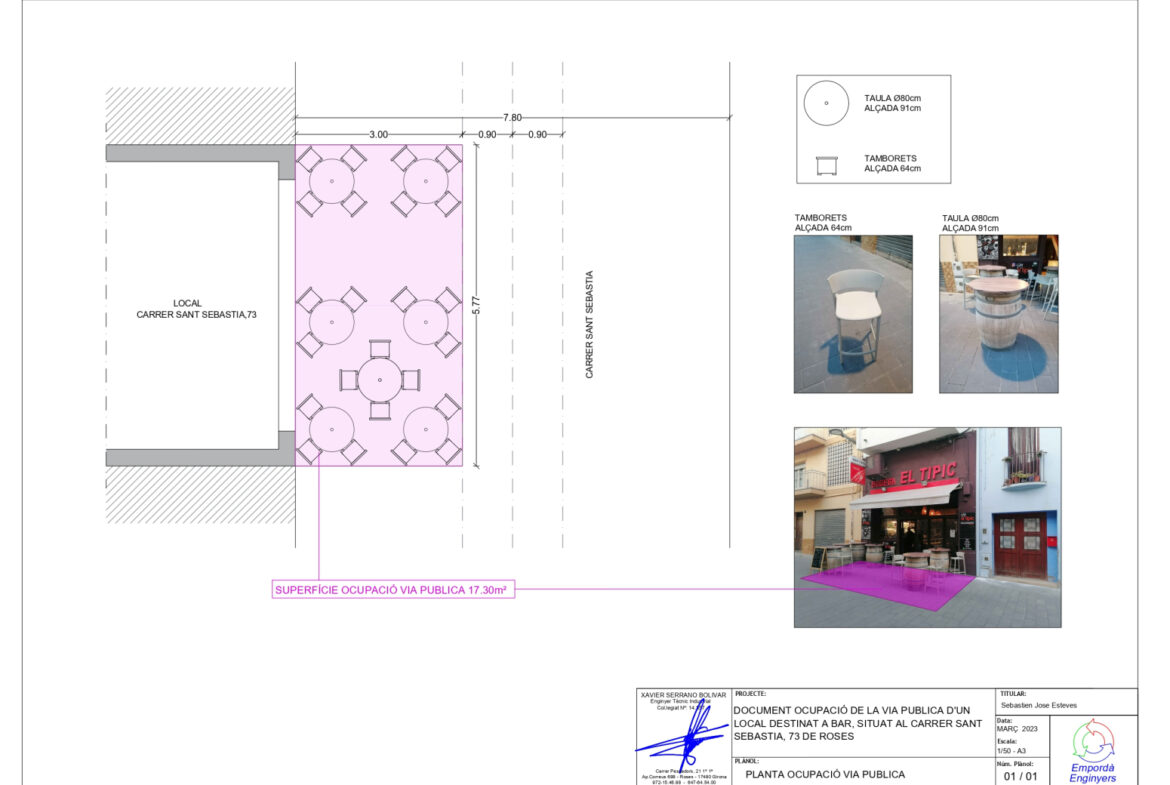Open the barrel table photo

pos(998,313)
